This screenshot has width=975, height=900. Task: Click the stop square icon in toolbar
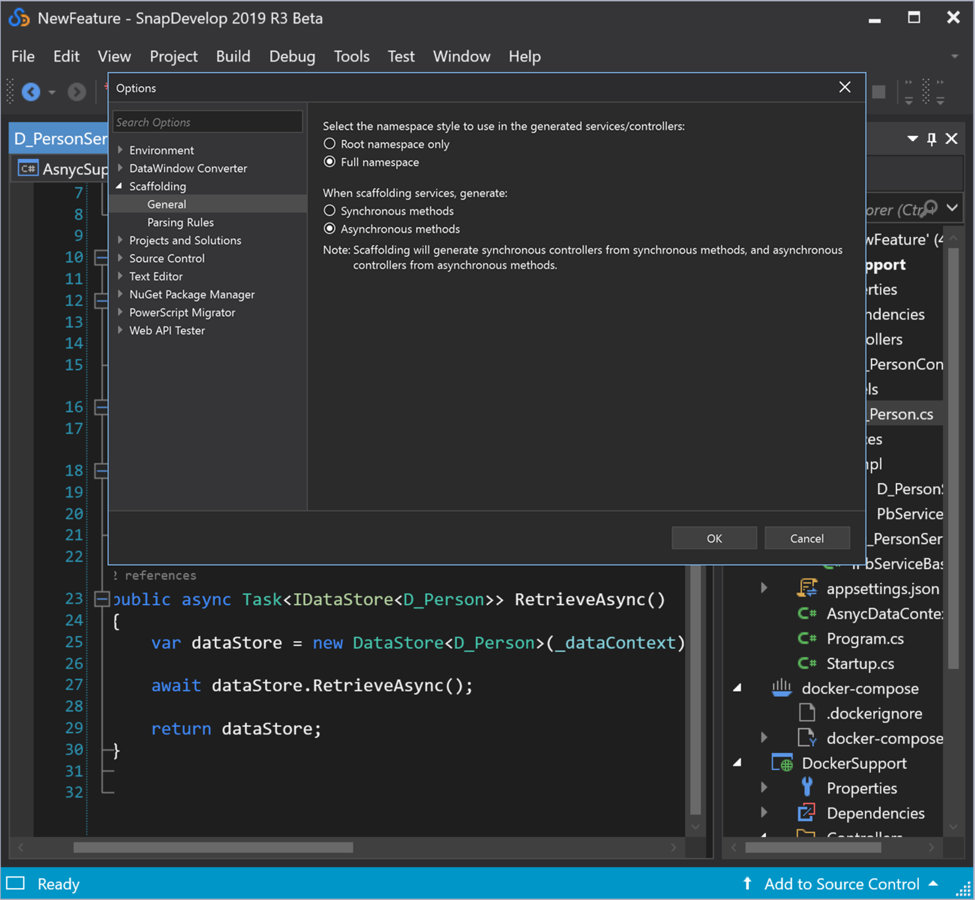pos(879,92)
